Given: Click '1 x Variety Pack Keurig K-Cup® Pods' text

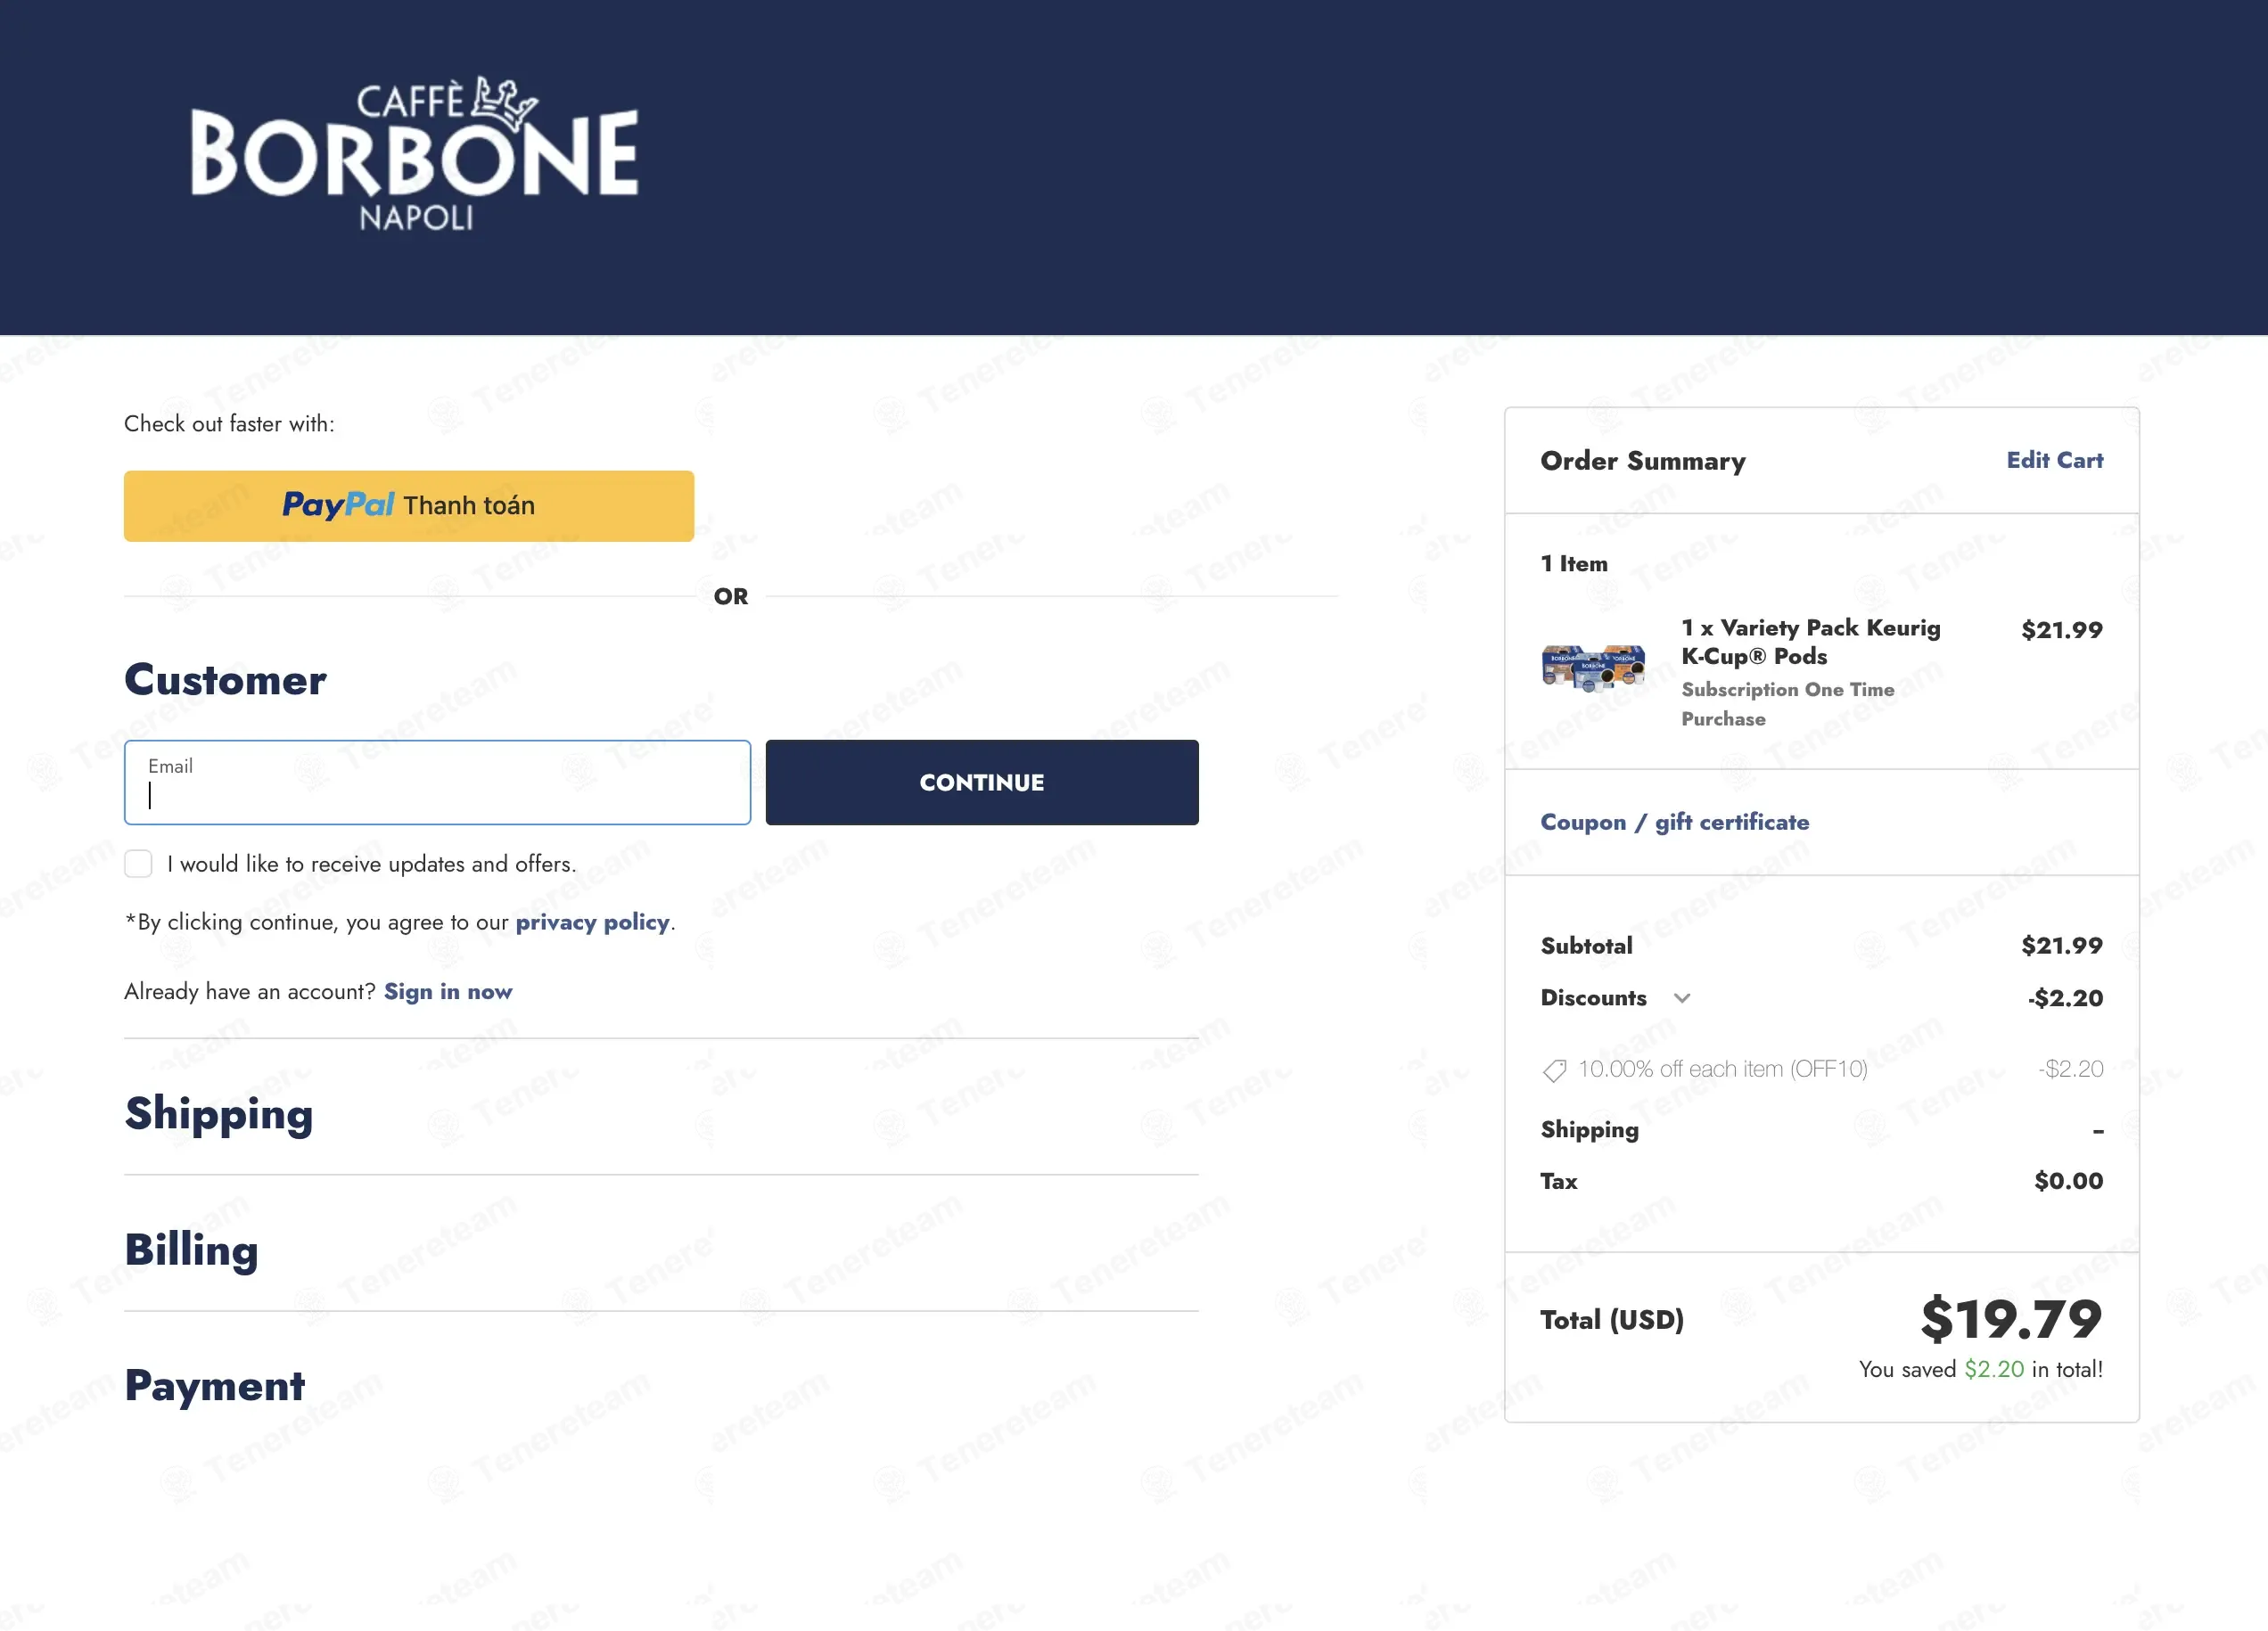Looking at the screenshot, I should click(1810, 642).
